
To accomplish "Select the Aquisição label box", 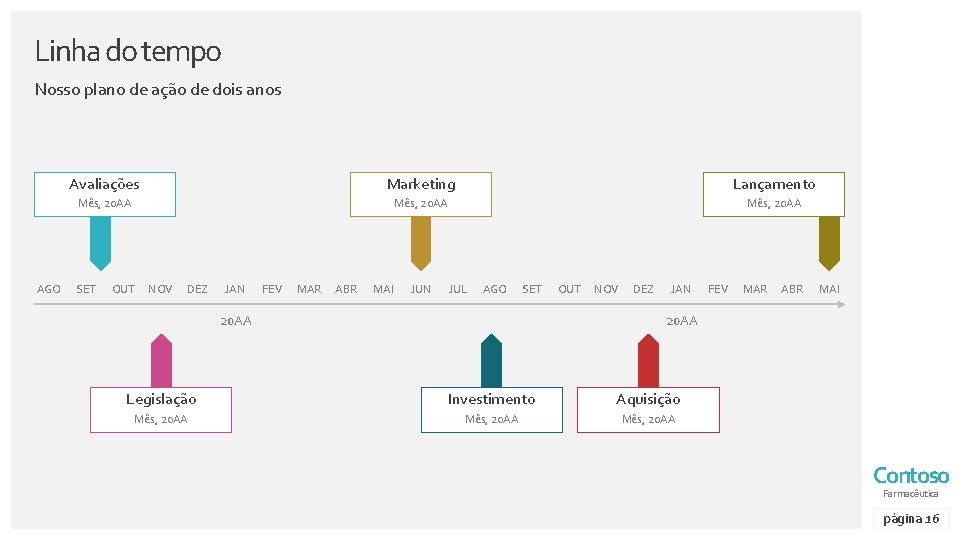I will (648, 409).
